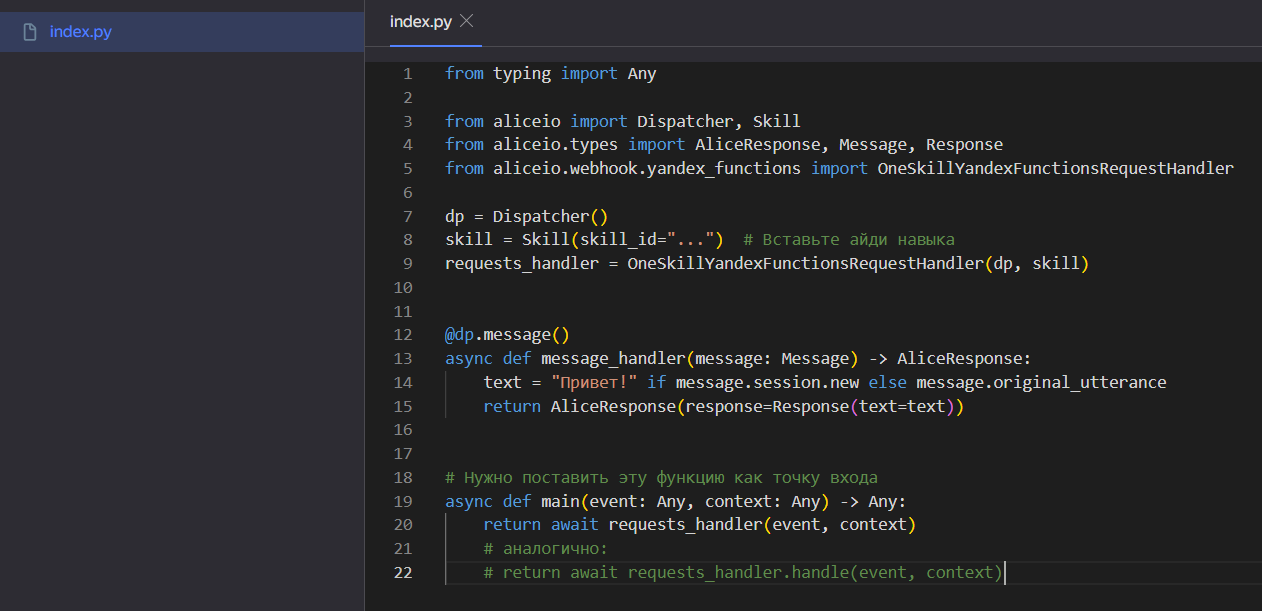Click the comment '# Вставьте айди навыка'
The height and width of the screenshot is (611, 1262).
[849, 240]
